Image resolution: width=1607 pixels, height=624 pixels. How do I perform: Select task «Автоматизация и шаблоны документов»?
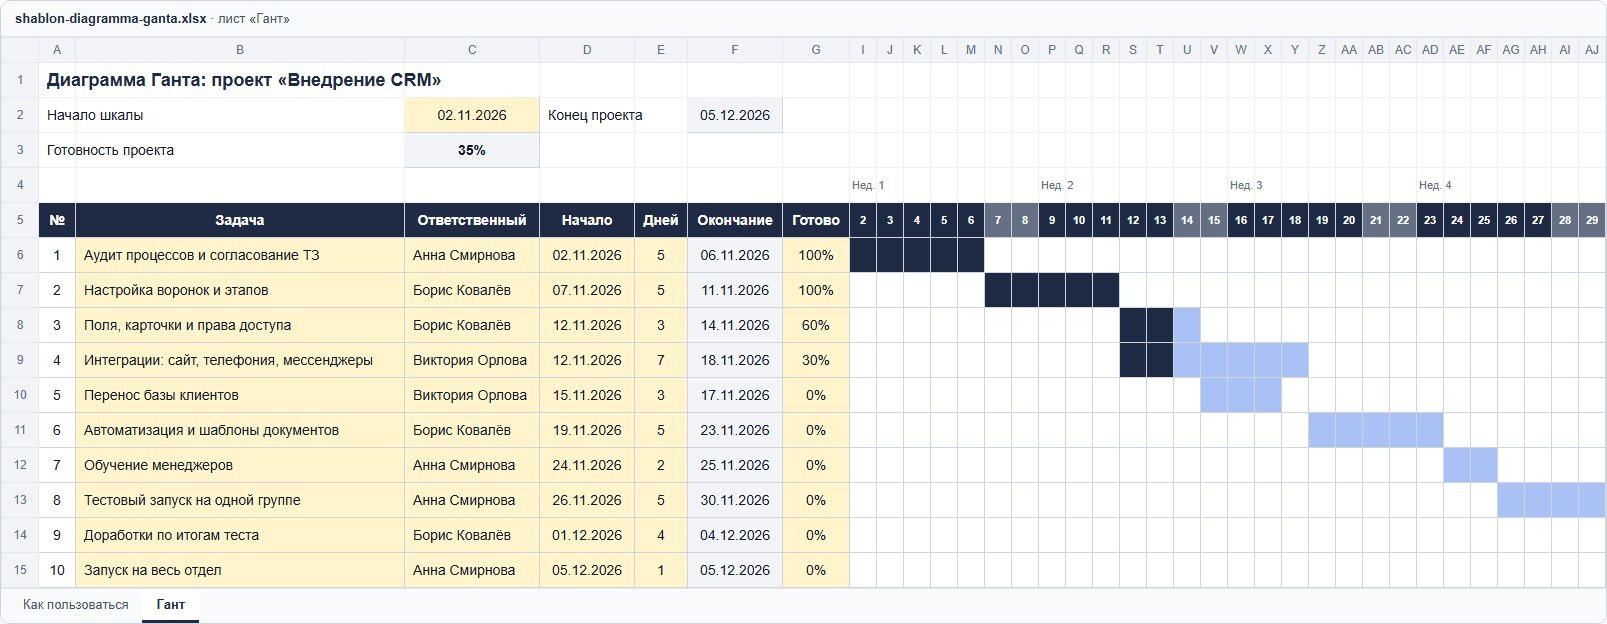click(x=240, y=430)
